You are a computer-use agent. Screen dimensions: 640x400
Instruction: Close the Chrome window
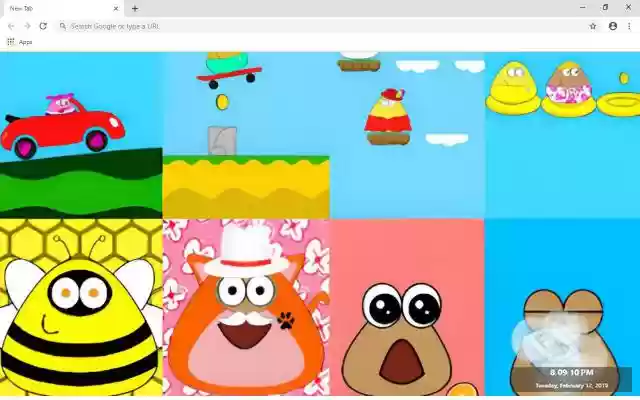628,7
